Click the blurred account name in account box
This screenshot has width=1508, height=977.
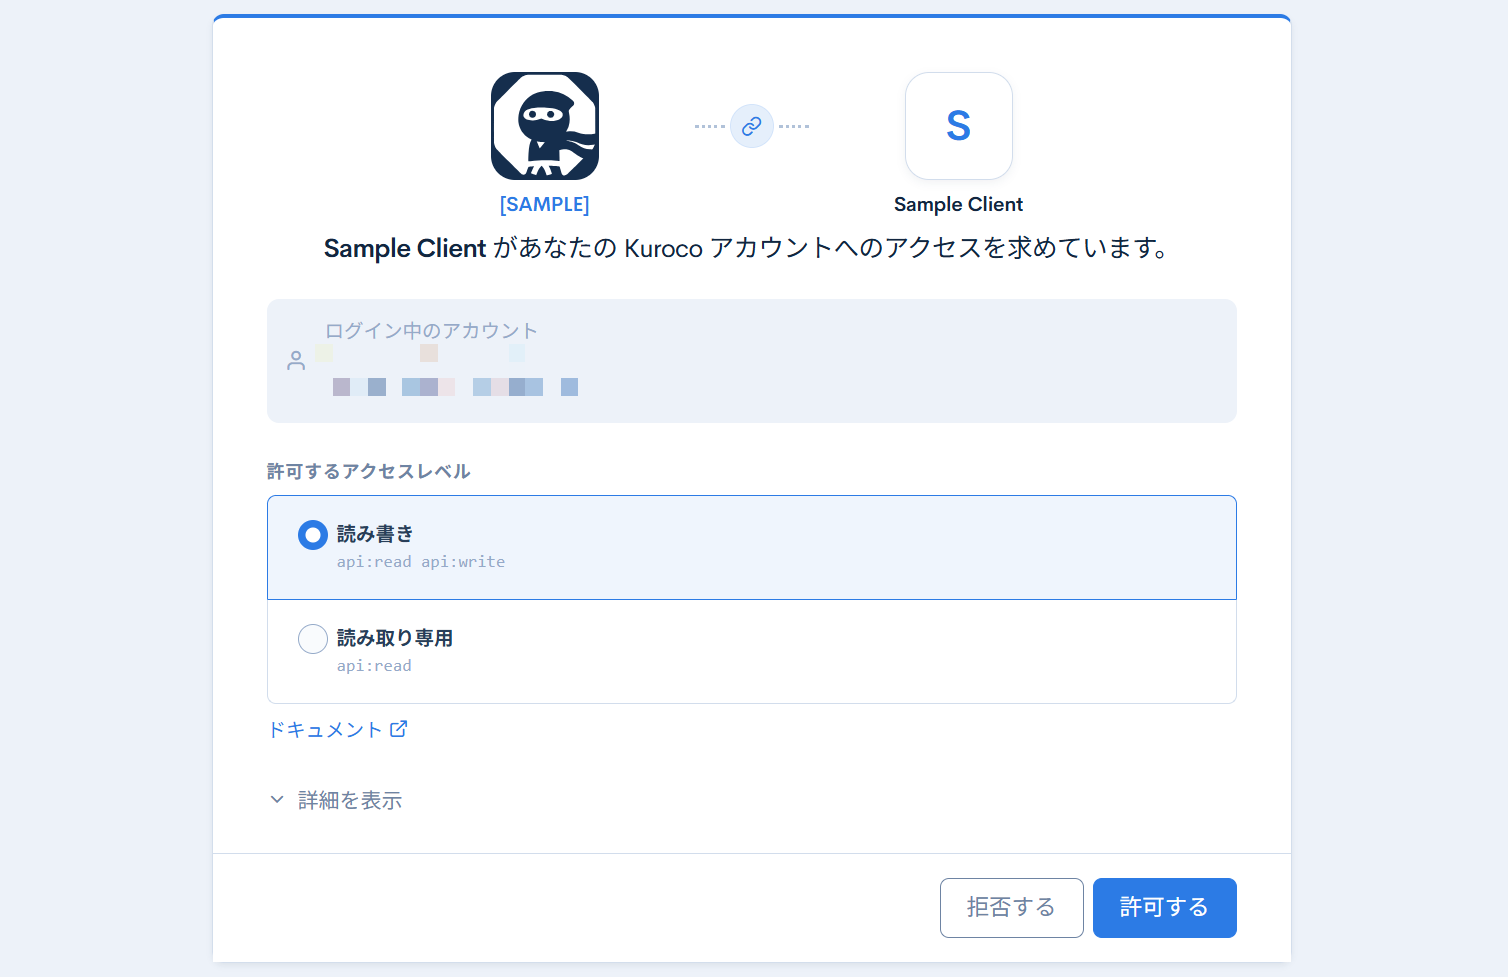[x=455, y=387]
